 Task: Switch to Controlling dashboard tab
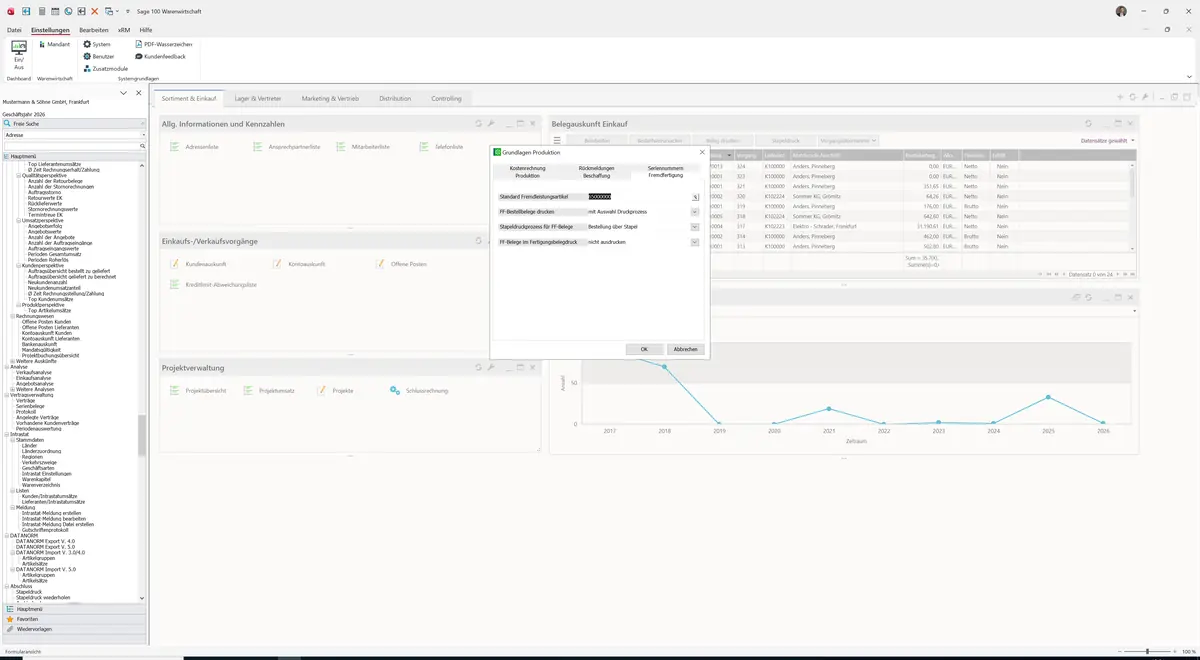447,99
